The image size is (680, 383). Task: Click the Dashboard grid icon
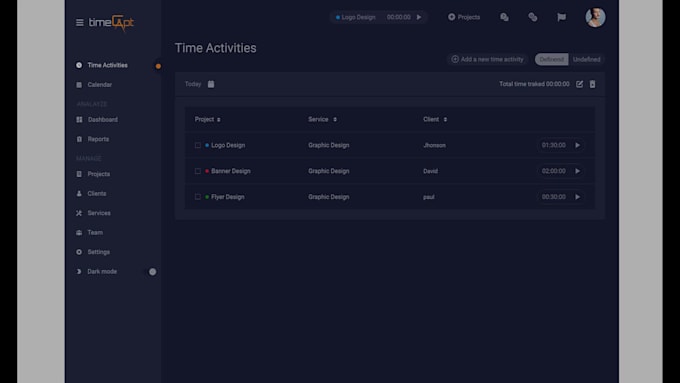coord(79,119)
